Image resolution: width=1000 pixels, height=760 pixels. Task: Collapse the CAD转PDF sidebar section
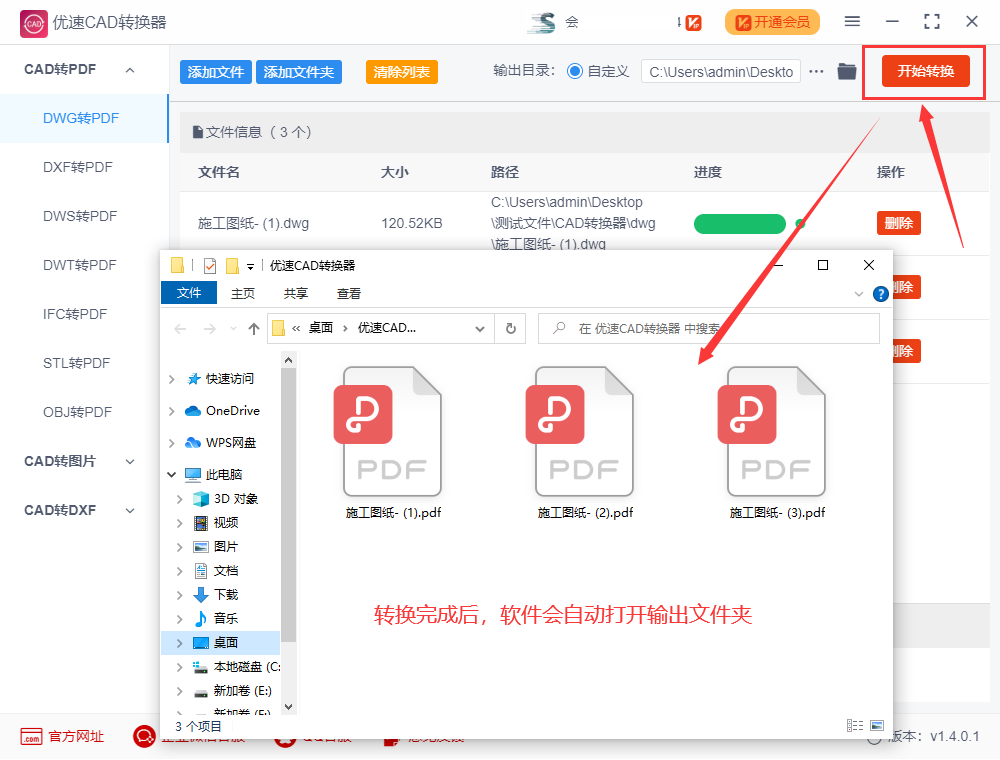[x=129, y=69]
